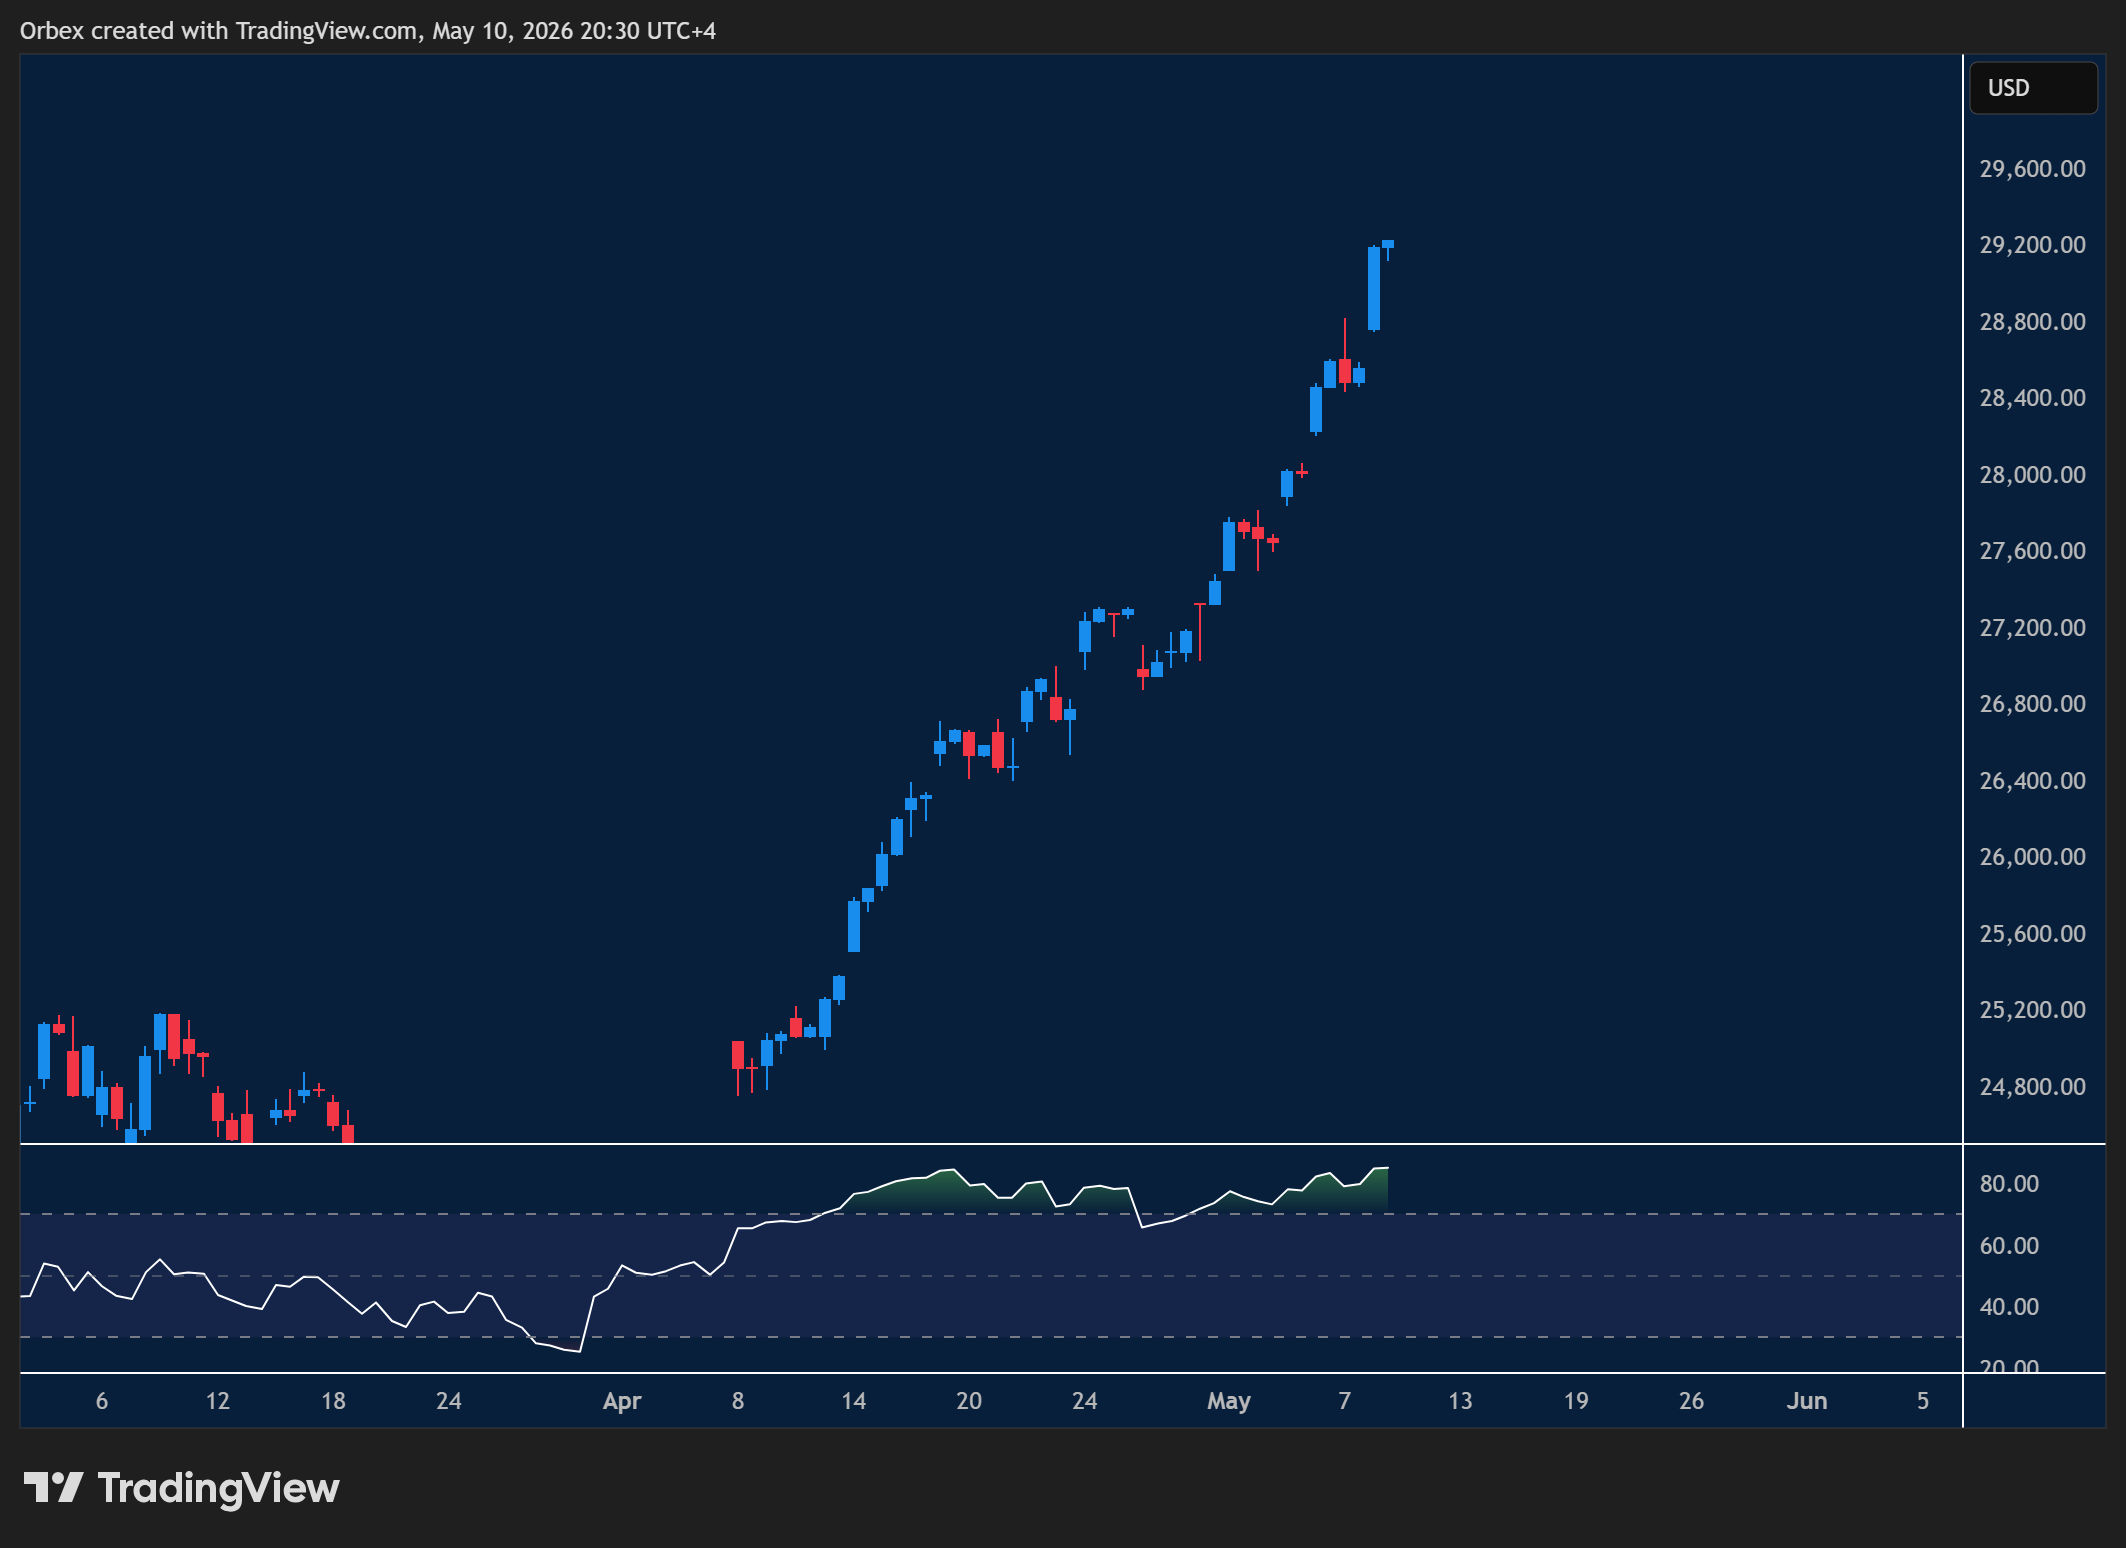The height and width of the screenshot is (1548, 2126).
Task: Click the Orbex chart caption text
Action: point(368,31)
